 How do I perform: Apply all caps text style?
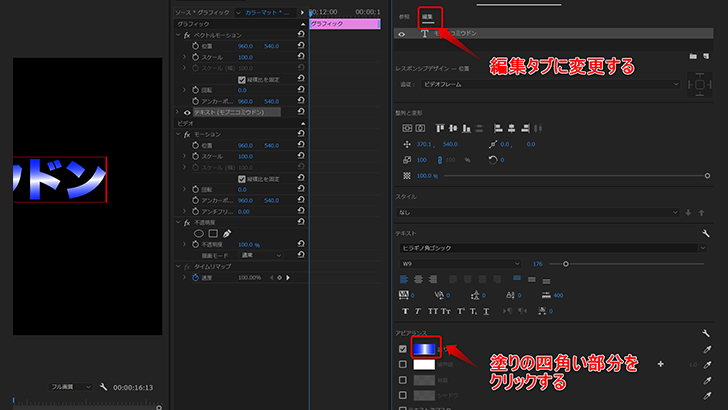[433, 311]
